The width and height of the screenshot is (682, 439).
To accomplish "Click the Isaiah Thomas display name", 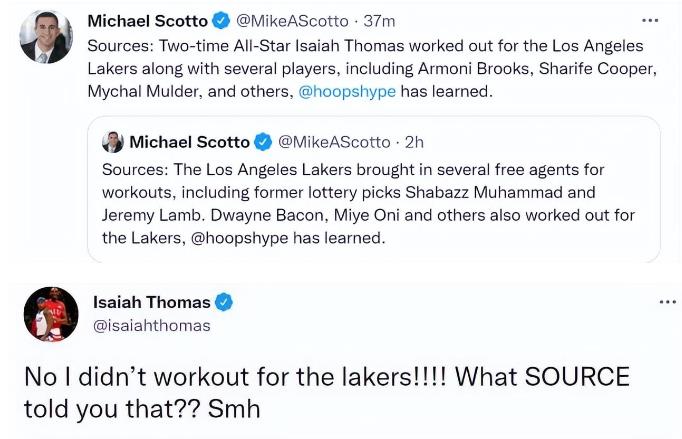I will tap(151, 302).
